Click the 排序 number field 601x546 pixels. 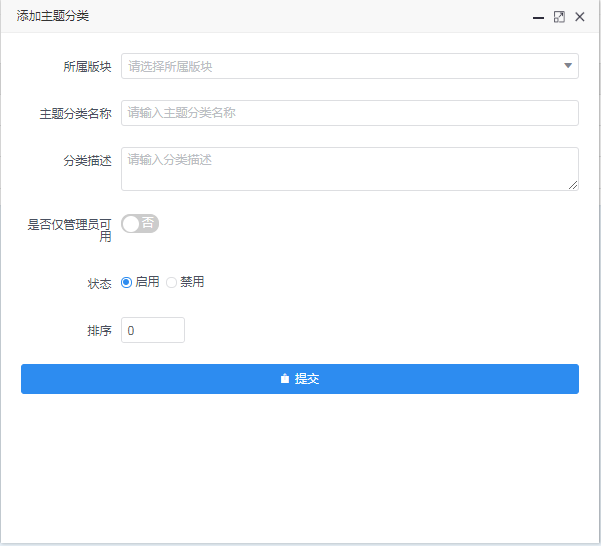[153, 330]
